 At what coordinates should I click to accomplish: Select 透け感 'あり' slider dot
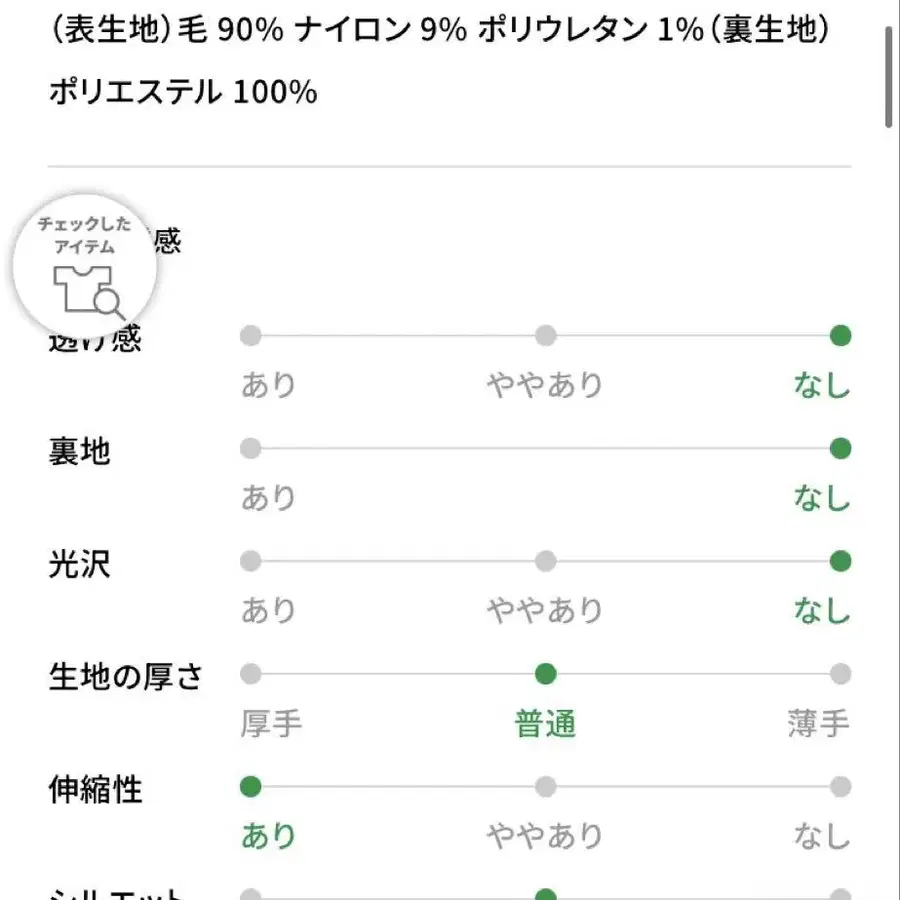click(x=251, y=336)
